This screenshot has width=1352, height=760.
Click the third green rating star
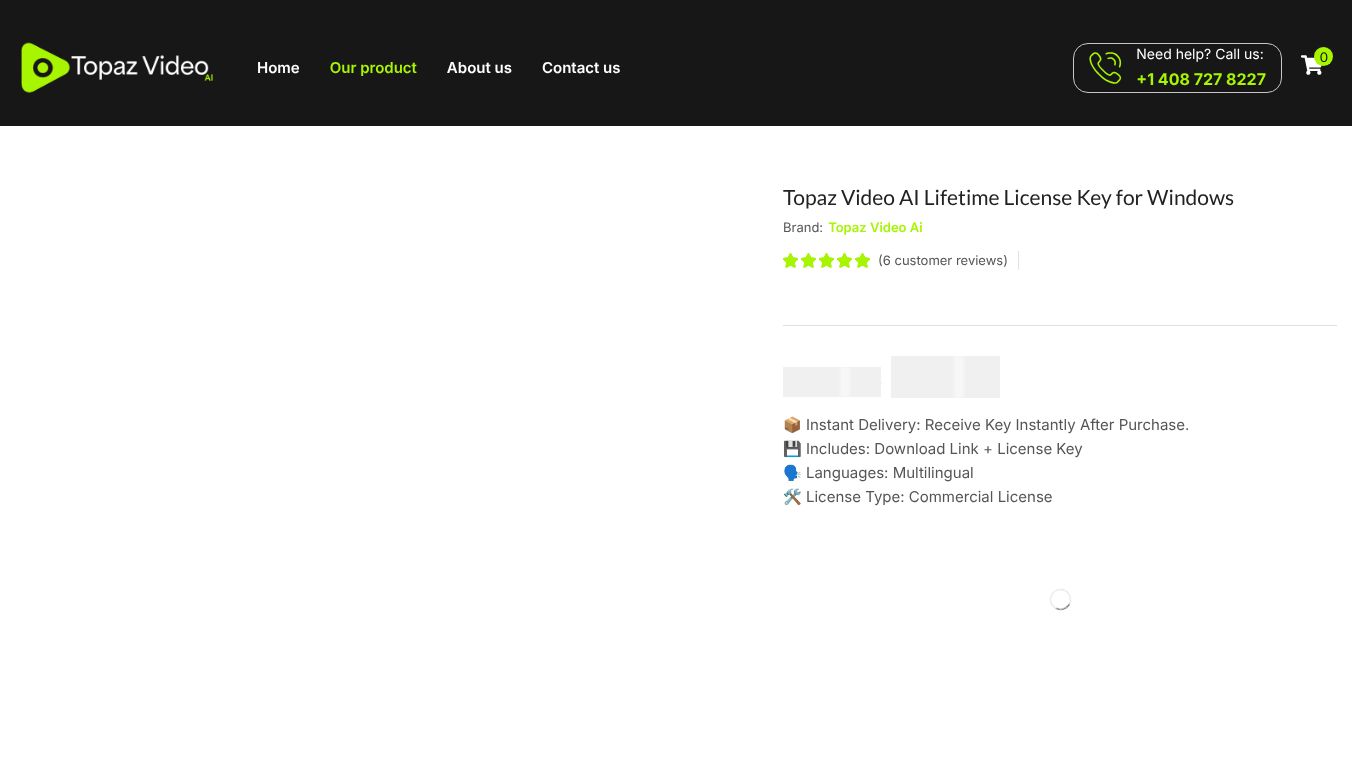tap(827, 260)
